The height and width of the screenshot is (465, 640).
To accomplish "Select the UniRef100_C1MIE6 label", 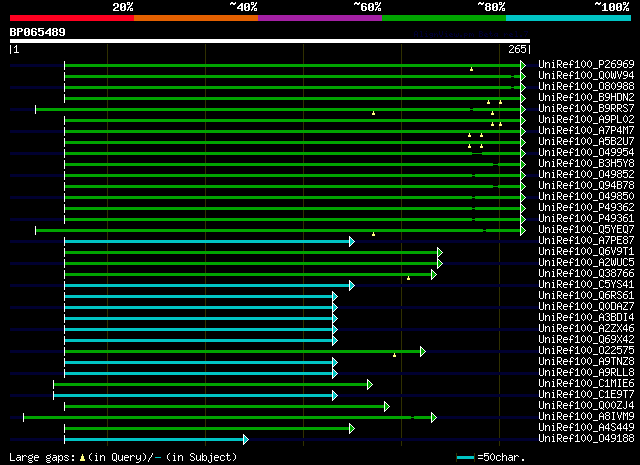I will (586, 384).
